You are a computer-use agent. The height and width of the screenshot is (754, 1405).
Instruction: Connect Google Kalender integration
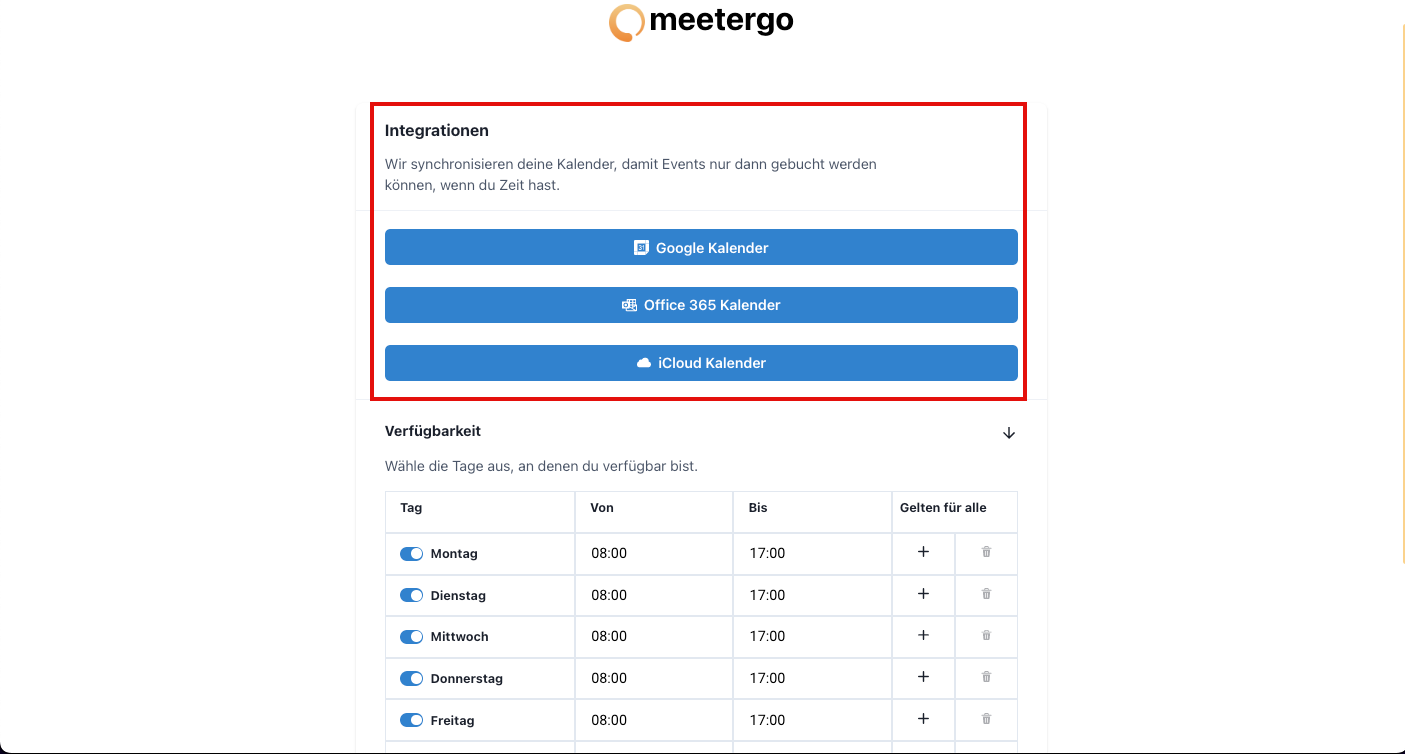[x=701, y=247]
